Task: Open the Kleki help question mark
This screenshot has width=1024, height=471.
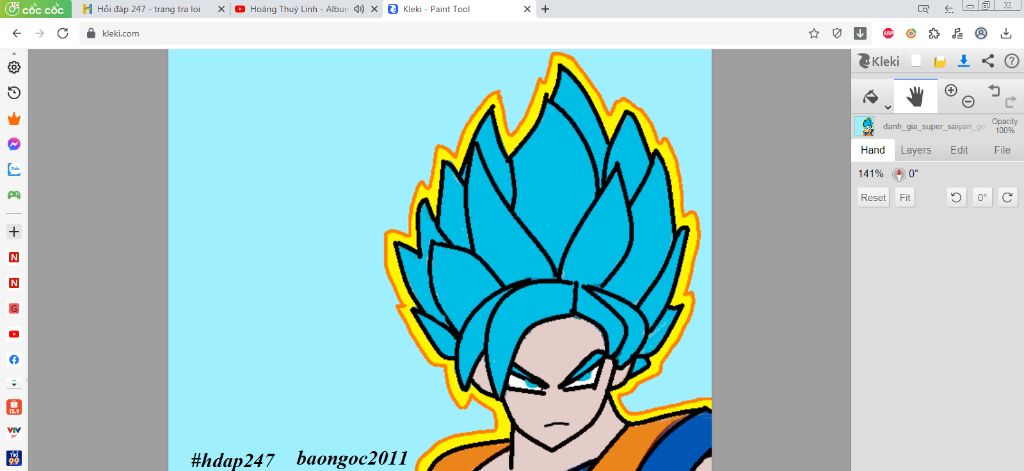Action: point(1011,61)
